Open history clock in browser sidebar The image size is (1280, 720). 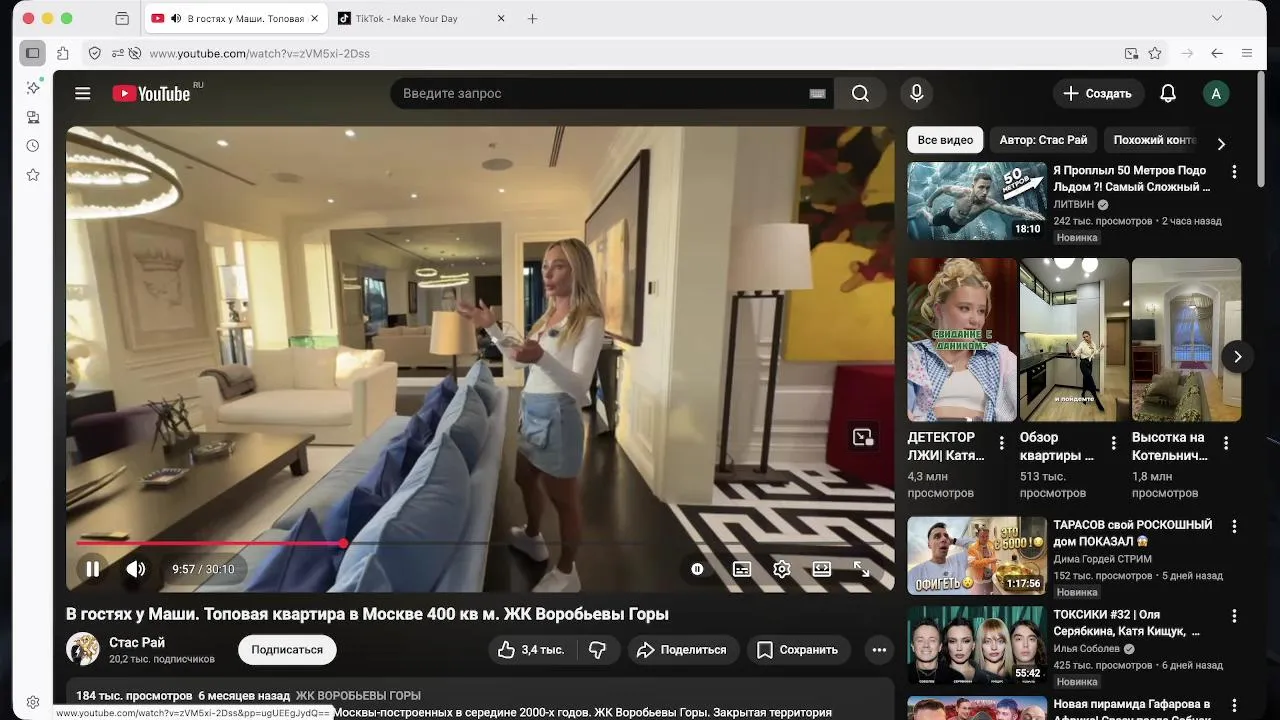(33, 146)
